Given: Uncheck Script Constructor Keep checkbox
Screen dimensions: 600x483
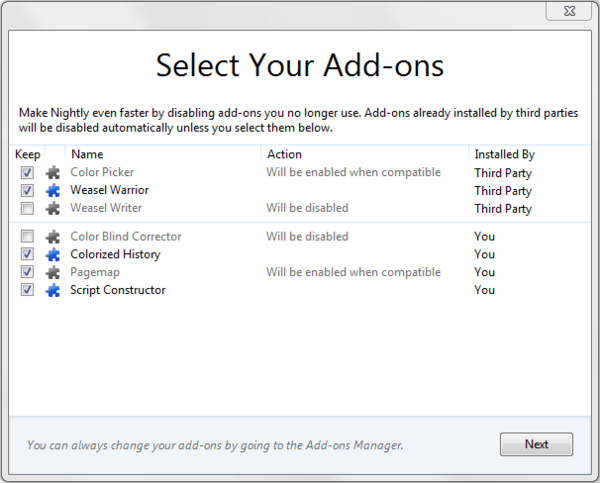Looking at the screenshot, I should pyautogui.click(x=27, y=290).
